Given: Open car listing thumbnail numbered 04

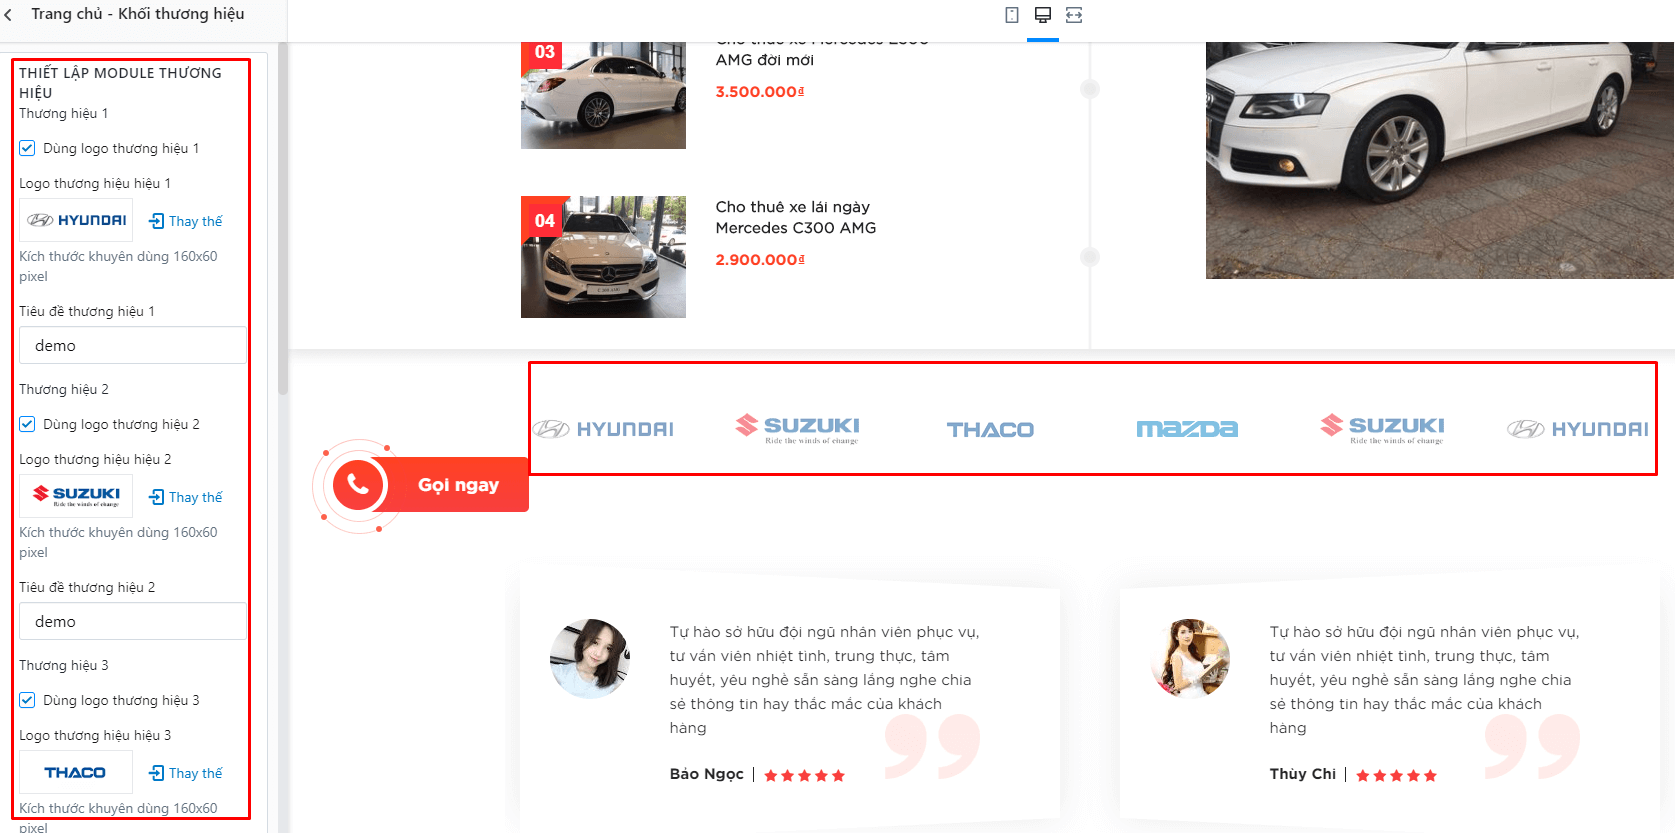Looking at the screenshot, I should [603, 257].
